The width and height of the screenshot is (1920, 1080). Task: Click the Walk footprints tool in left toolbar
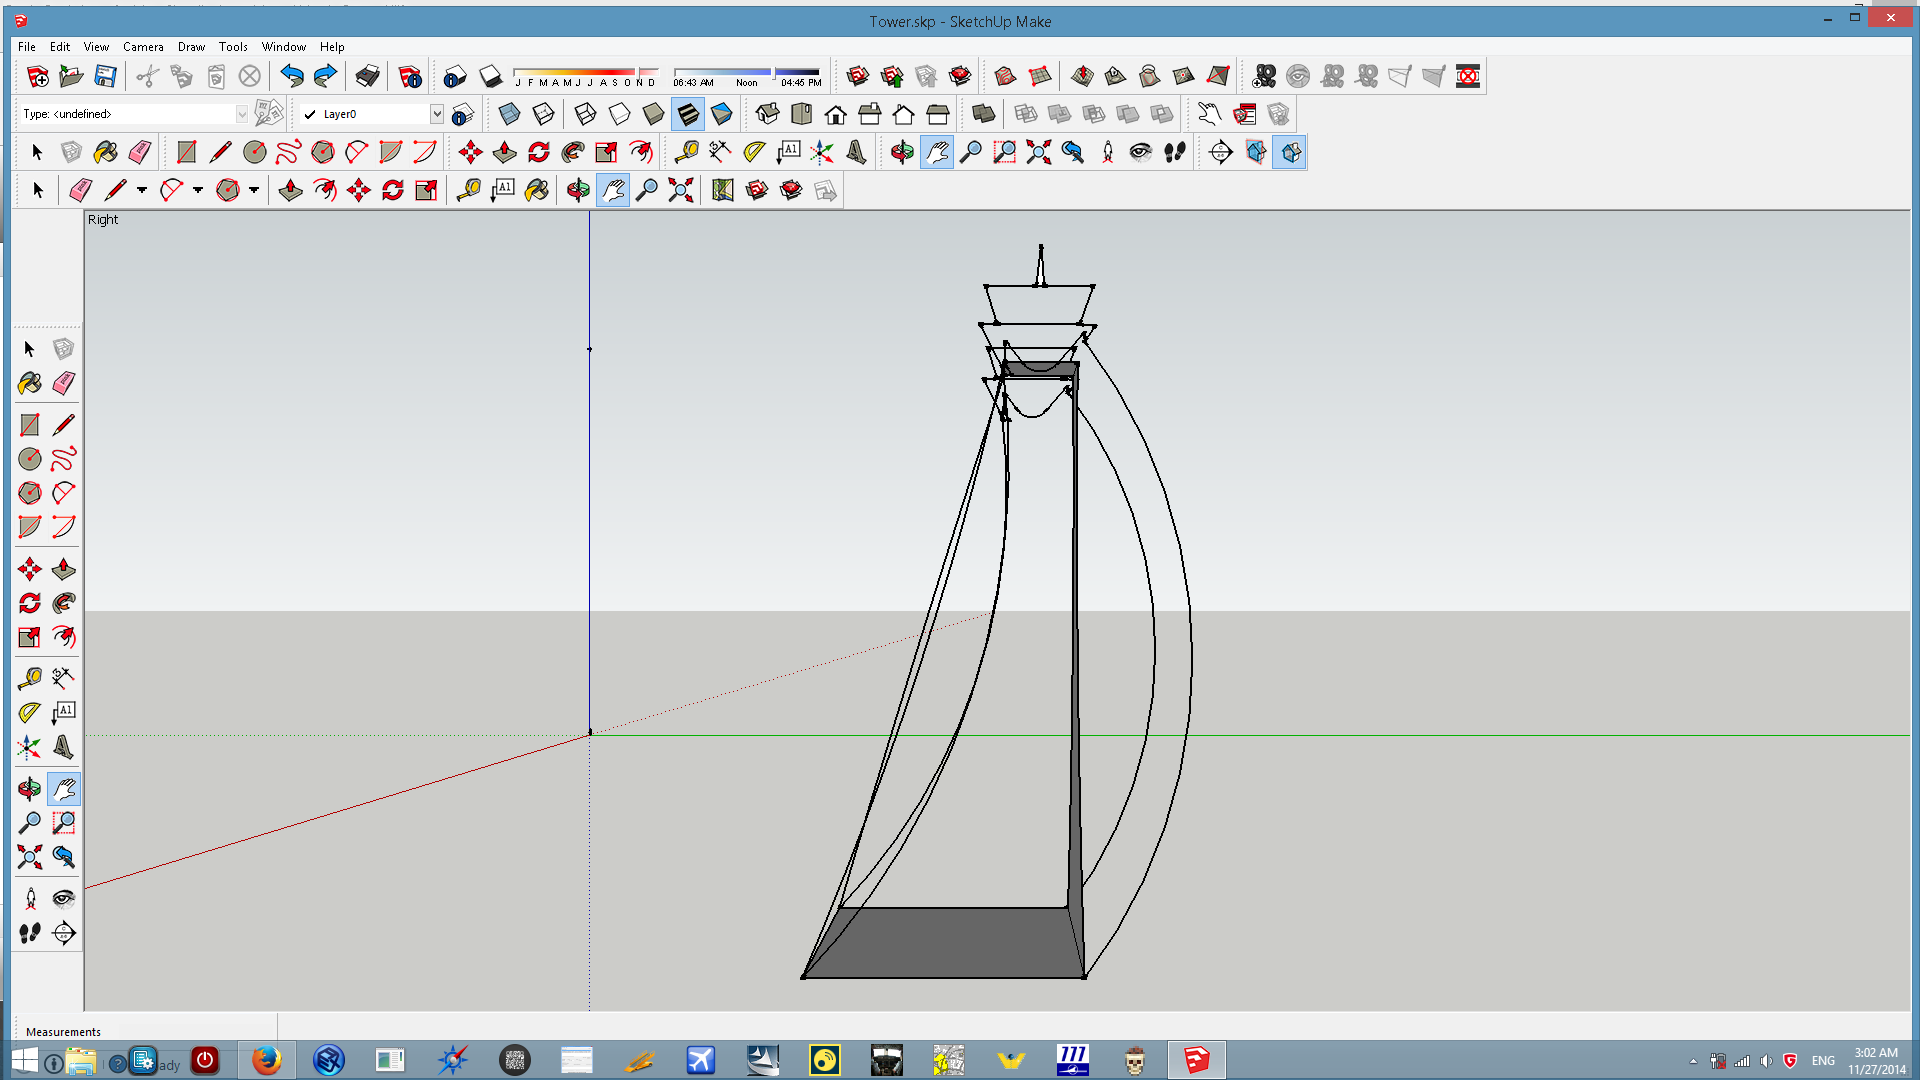(x=29, y=933)
